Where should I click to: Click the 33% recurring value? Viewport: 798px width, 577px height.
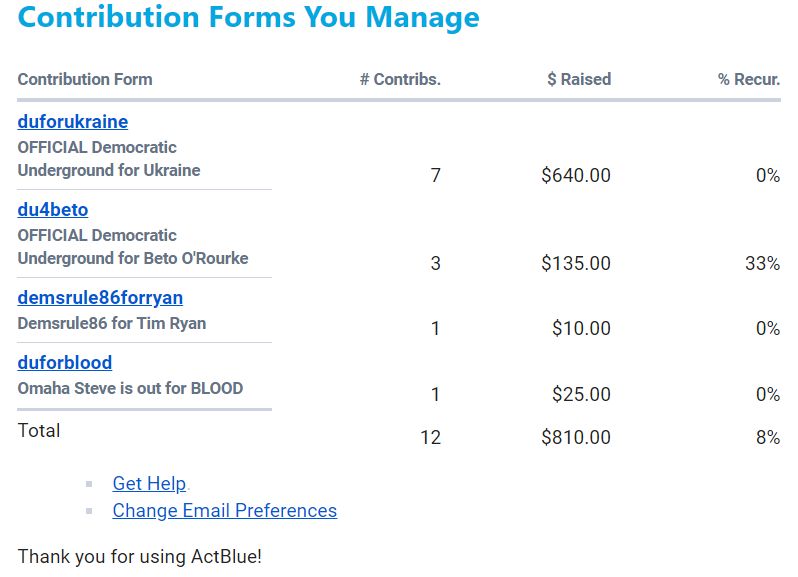coord(762,264)
